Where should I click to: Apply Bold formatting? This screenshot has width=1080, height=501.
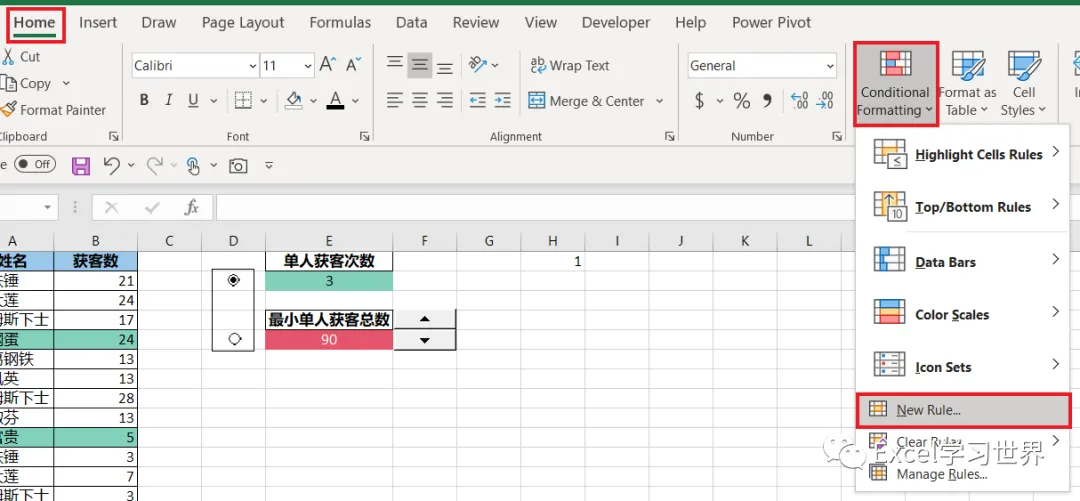point(144,101)
